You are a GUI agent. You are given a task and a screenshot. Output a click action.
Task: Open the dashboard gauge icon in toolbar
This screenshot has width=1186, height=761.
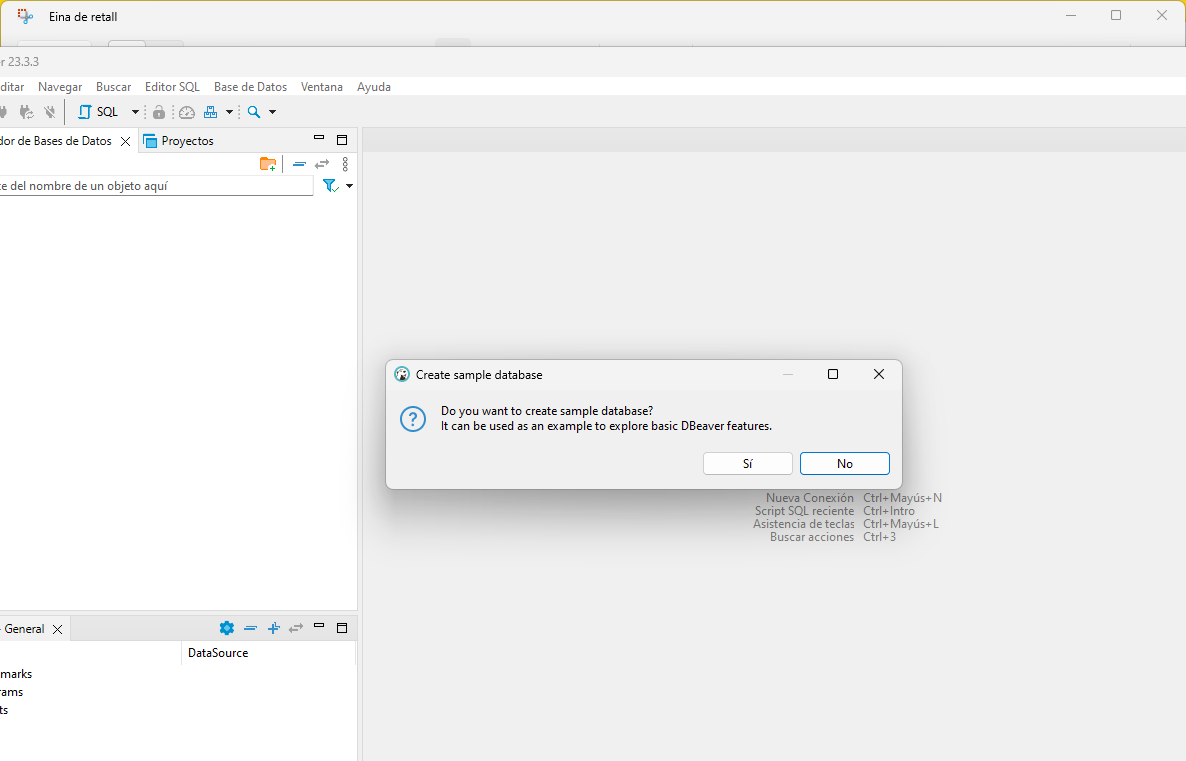pyautogui.click(x=186, y=112)
